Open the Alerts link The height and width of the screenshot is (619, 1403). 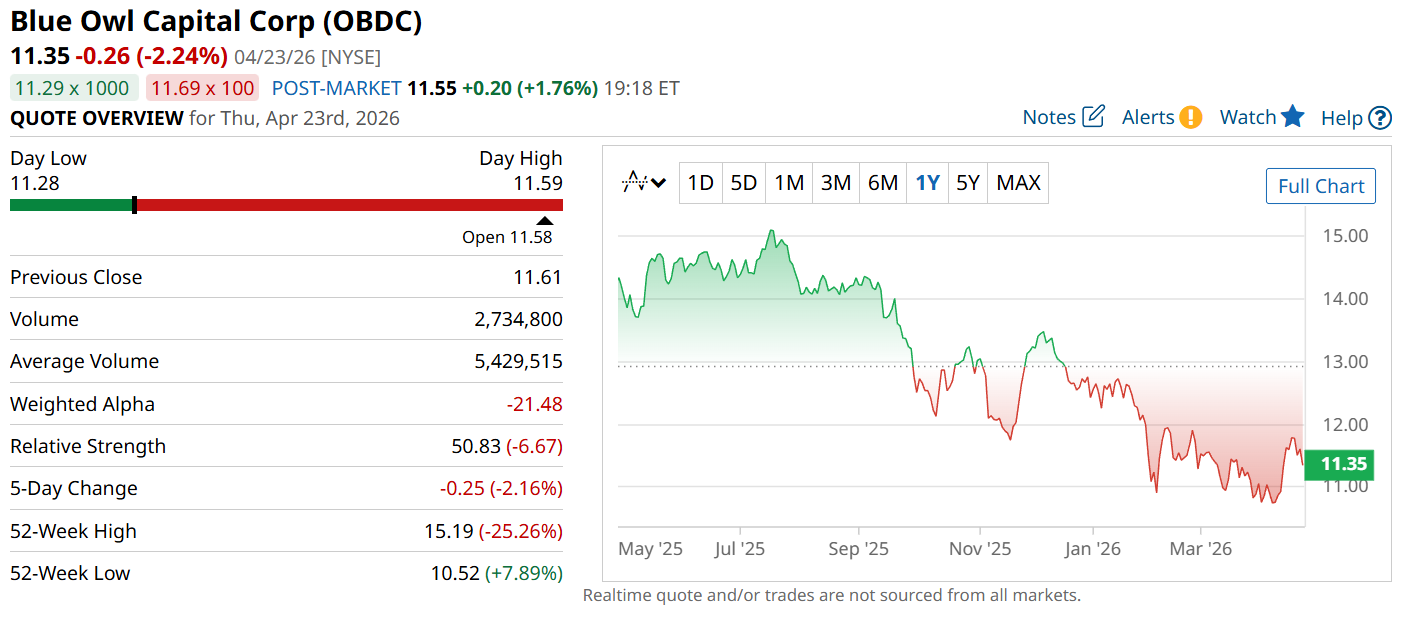point(1147,117)
